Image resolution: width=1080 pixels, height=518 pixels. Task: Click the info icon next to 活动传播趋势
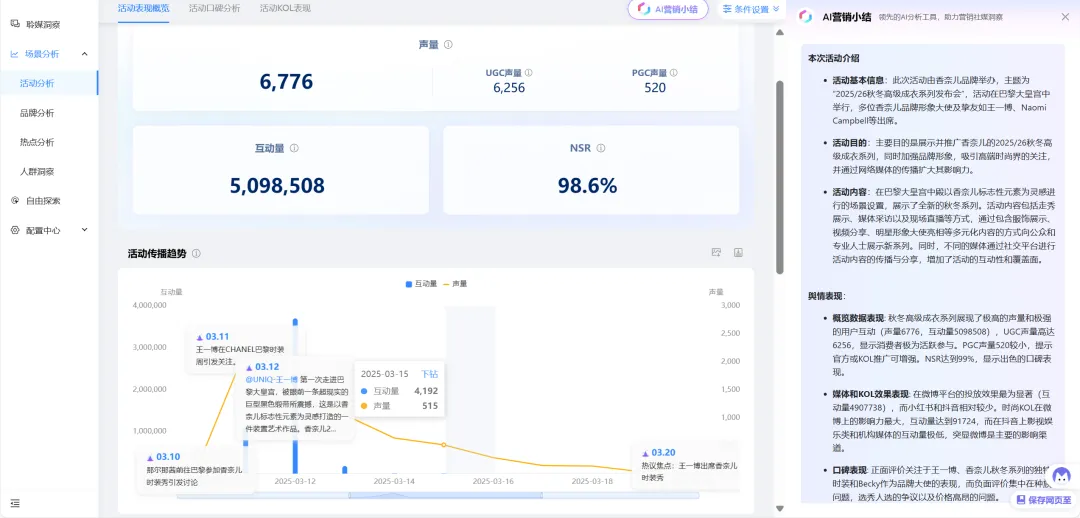point(196,253)
